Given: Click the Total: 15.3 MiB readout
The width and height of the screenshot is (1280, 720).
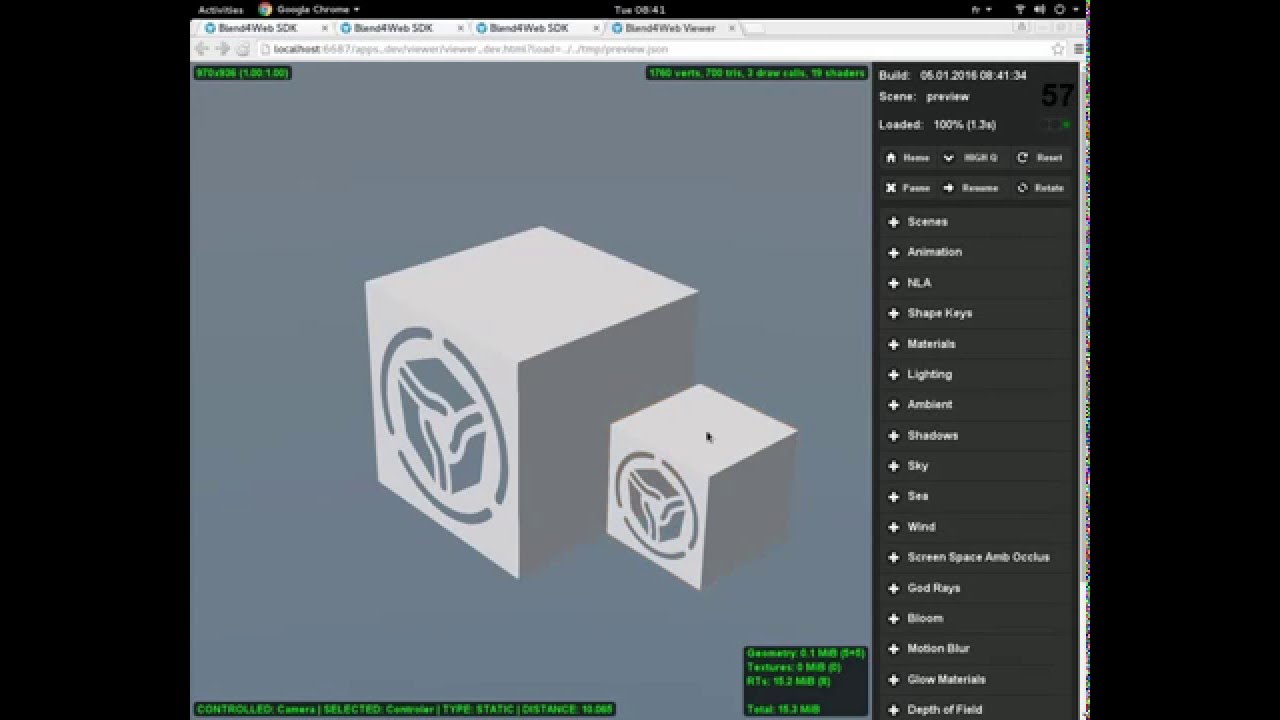Looking at the screenshot, I should [783, 709].
